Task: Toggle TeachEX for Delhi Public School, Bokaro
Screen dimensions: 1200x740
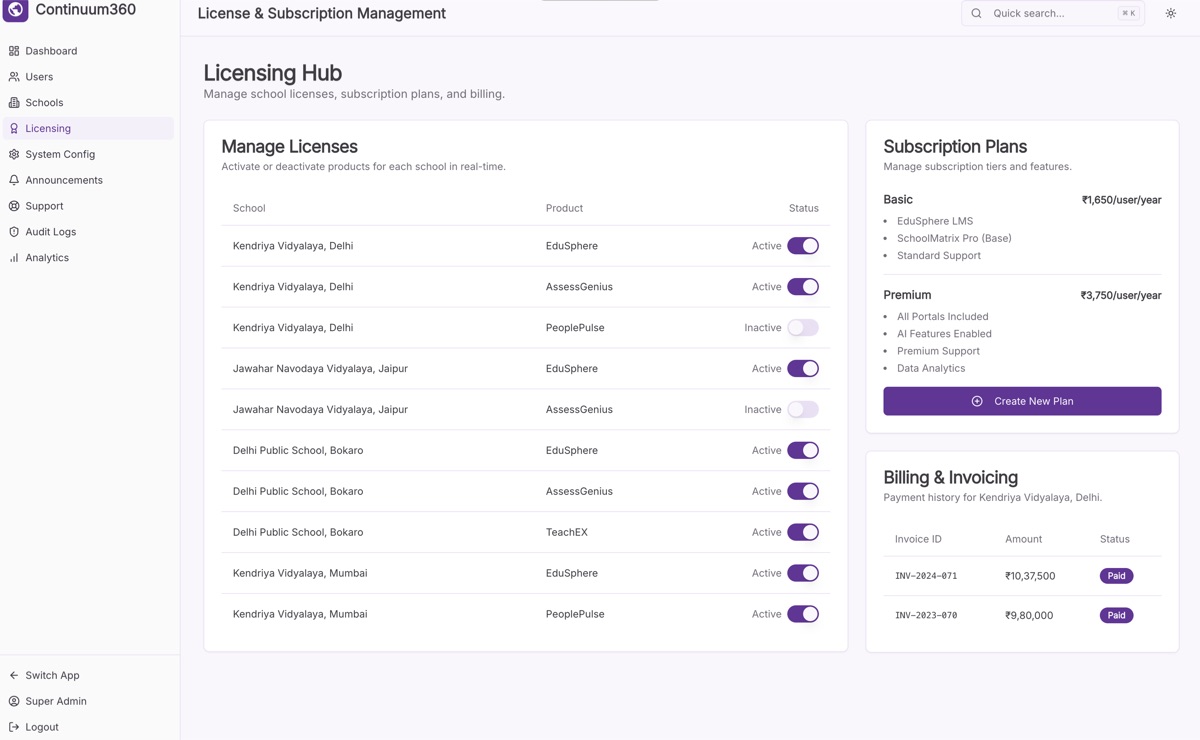Action: pos(803,533)
